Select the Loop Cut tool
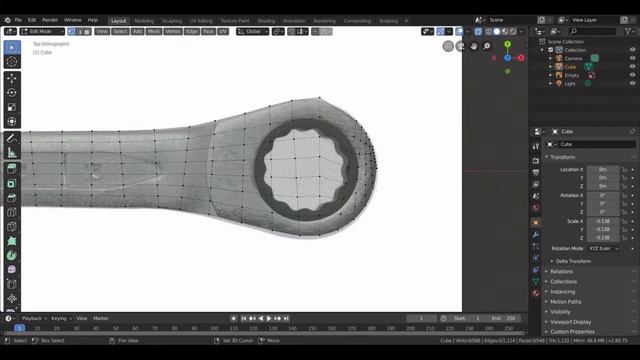 12,212
